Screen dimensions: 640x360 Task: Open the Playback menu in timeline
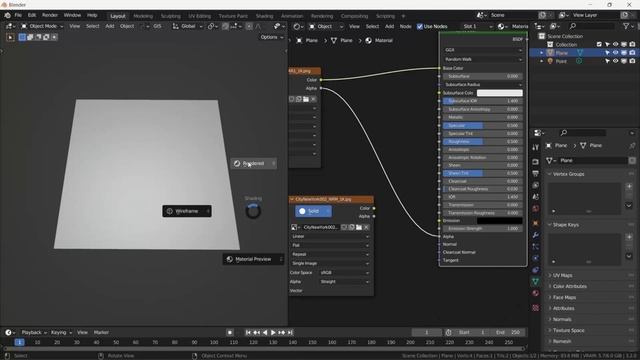pyautogui.click(x=33, y=332)
